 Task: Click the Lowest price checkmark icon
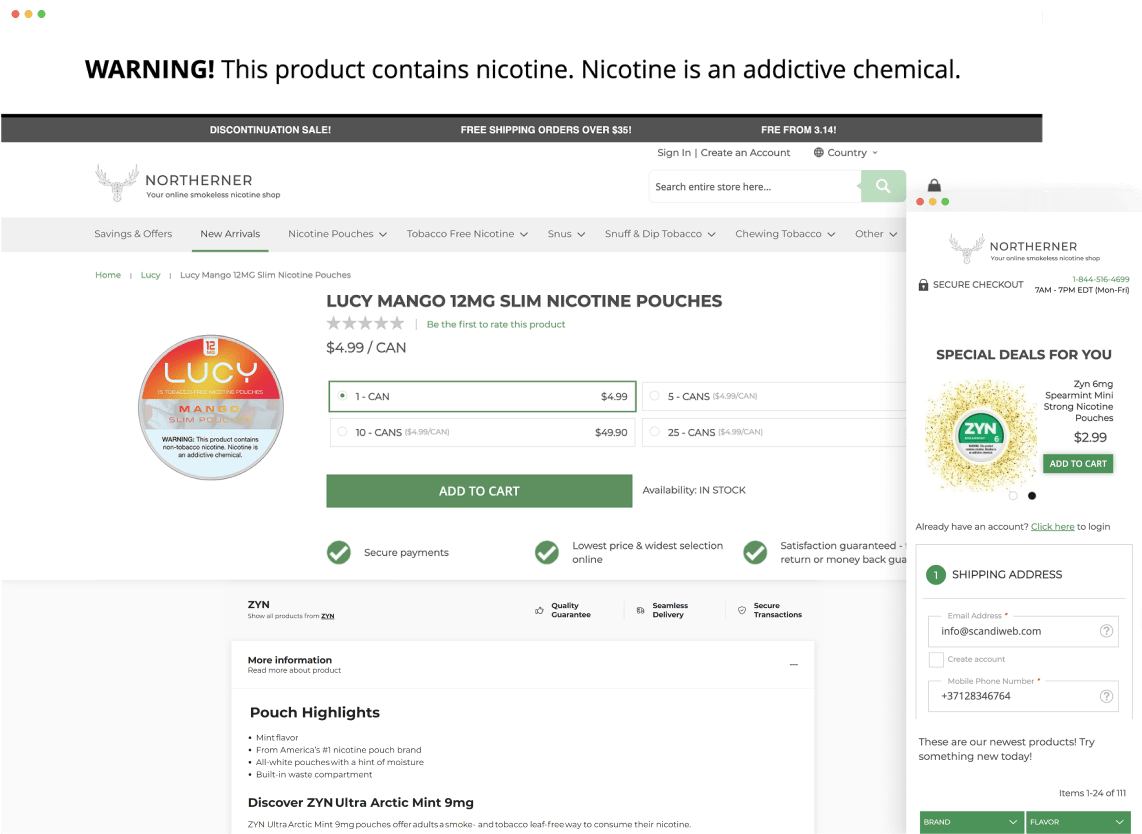point(547,553)
